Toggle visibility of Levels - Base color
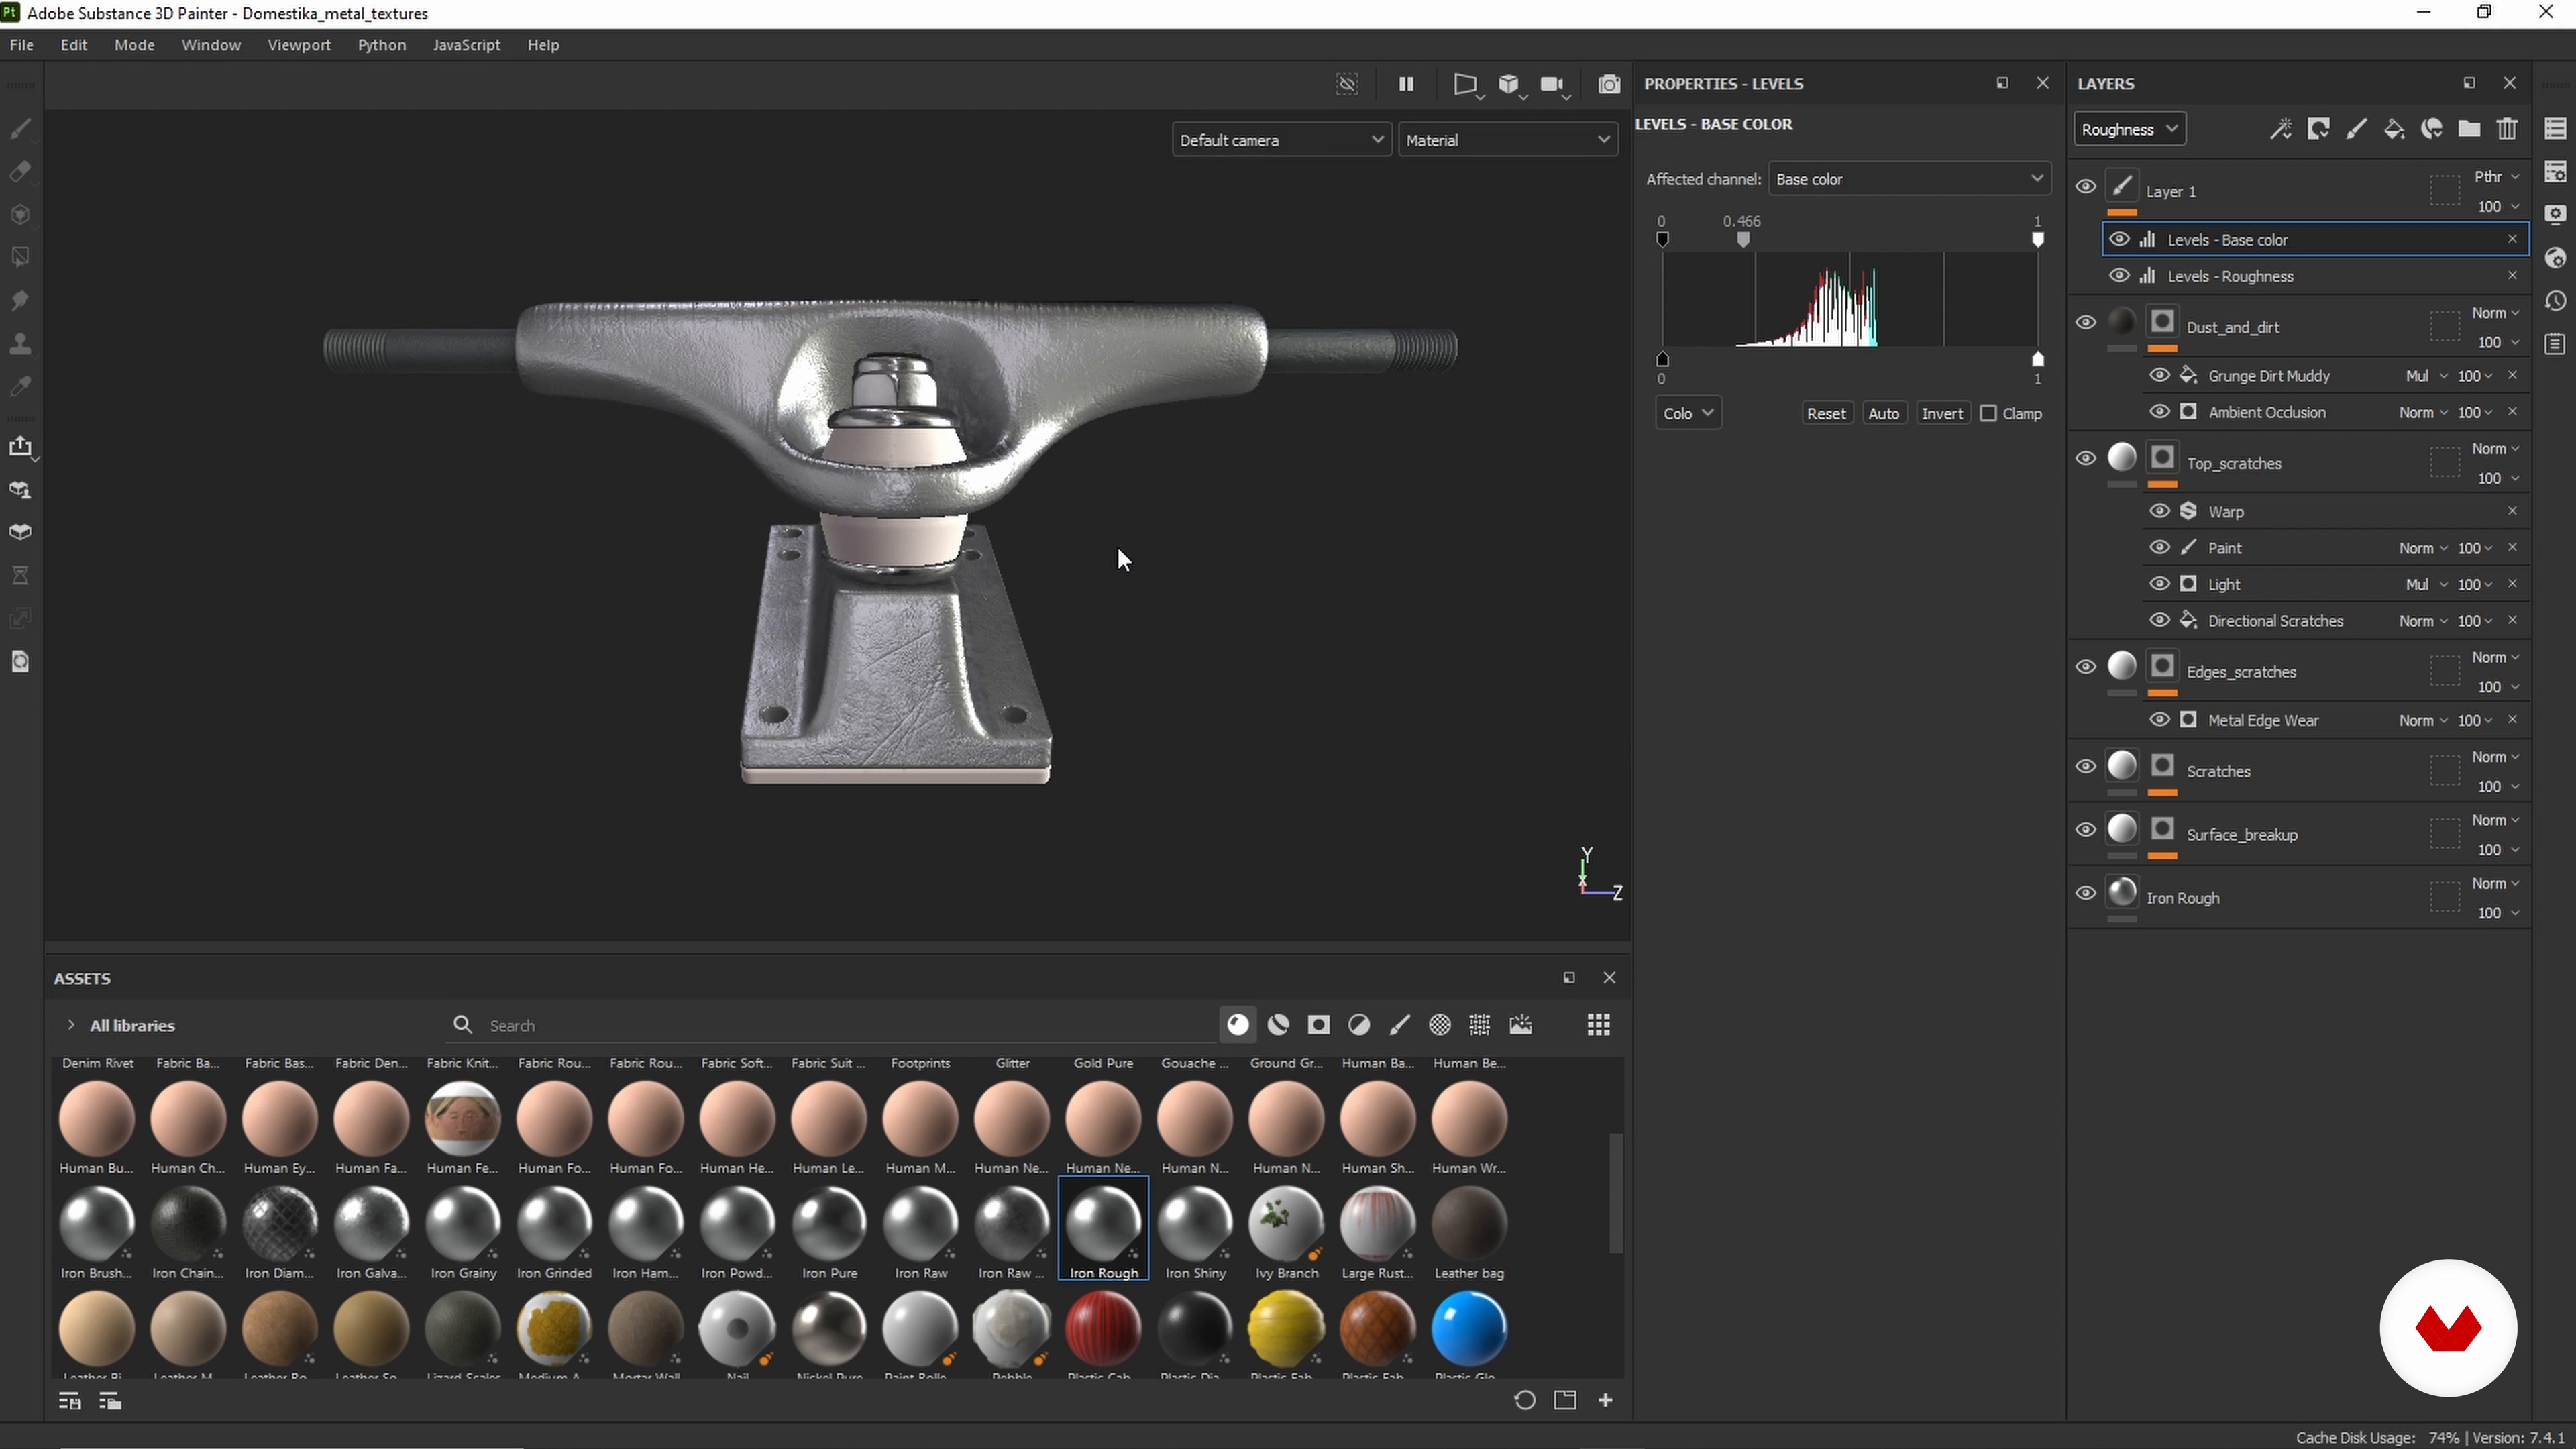Image resolution: width=2576 pixels, height=1449 pixels. coord(2118,239)
